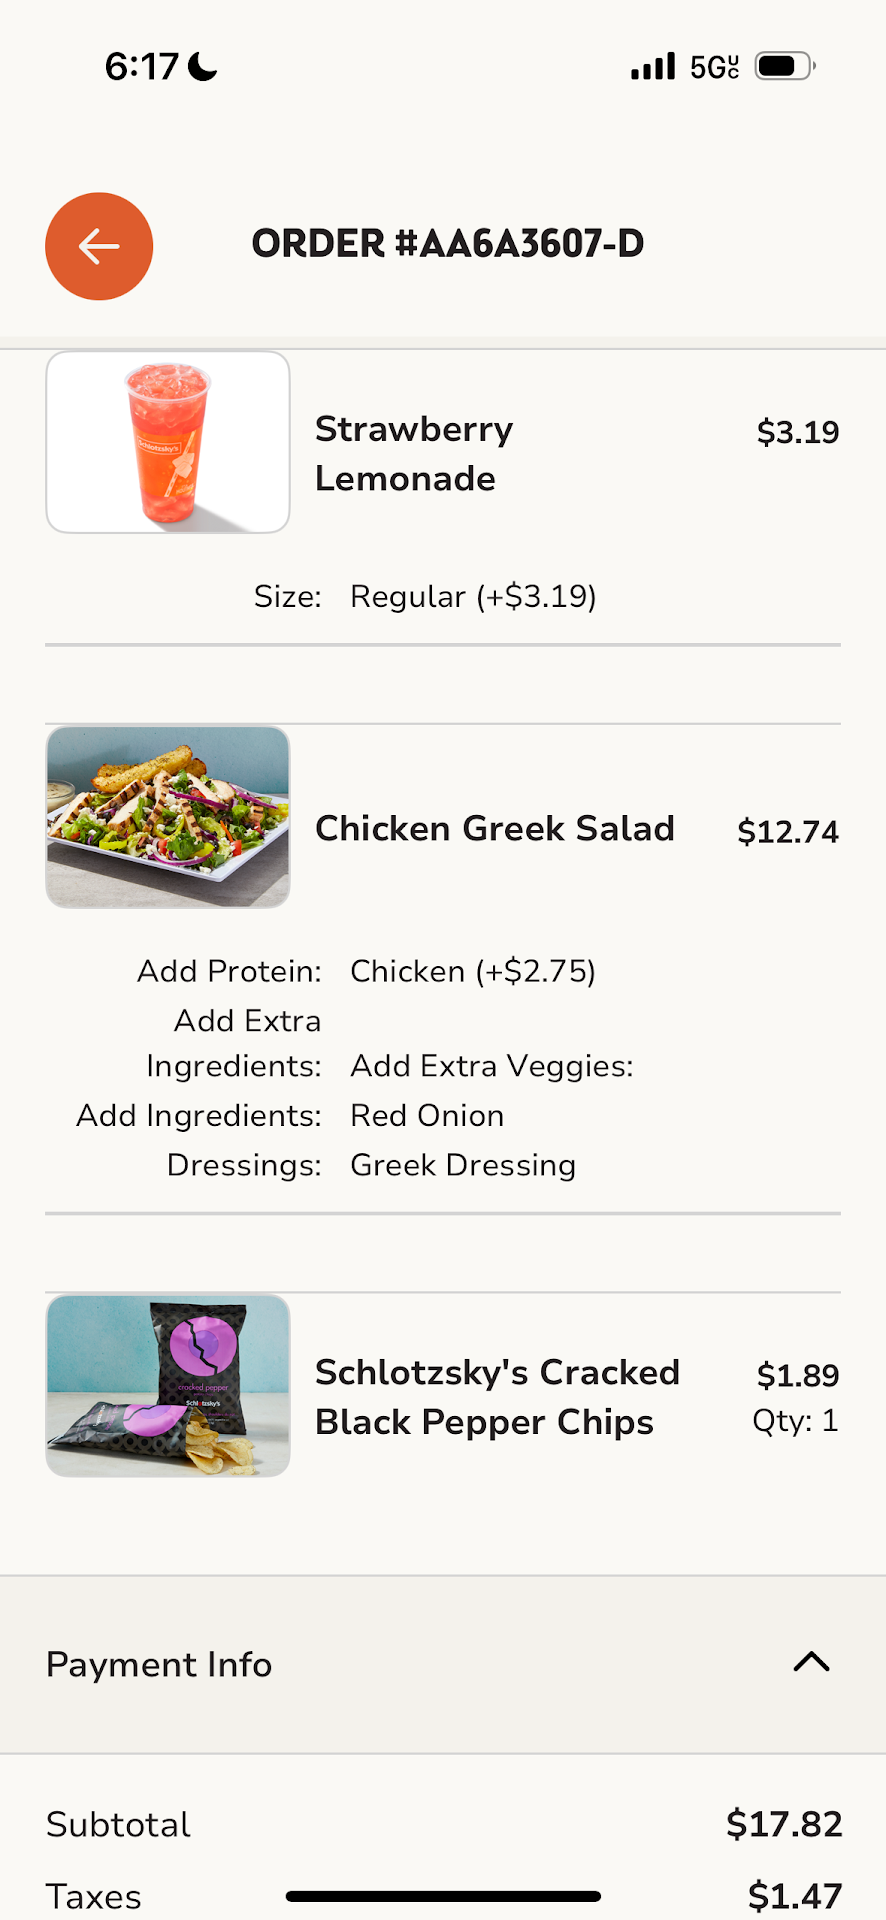Tap the orange back arrow button
The image size is (886, 1920).
coord(99,246)
